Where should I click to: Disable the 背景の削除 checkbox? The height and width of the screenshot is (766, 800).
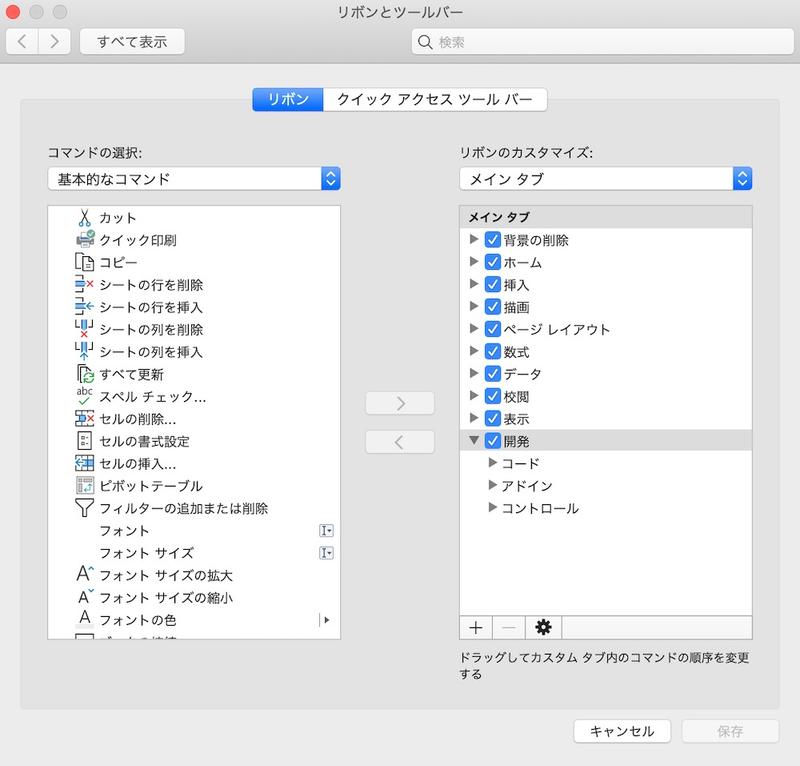(x=492, y=240)
